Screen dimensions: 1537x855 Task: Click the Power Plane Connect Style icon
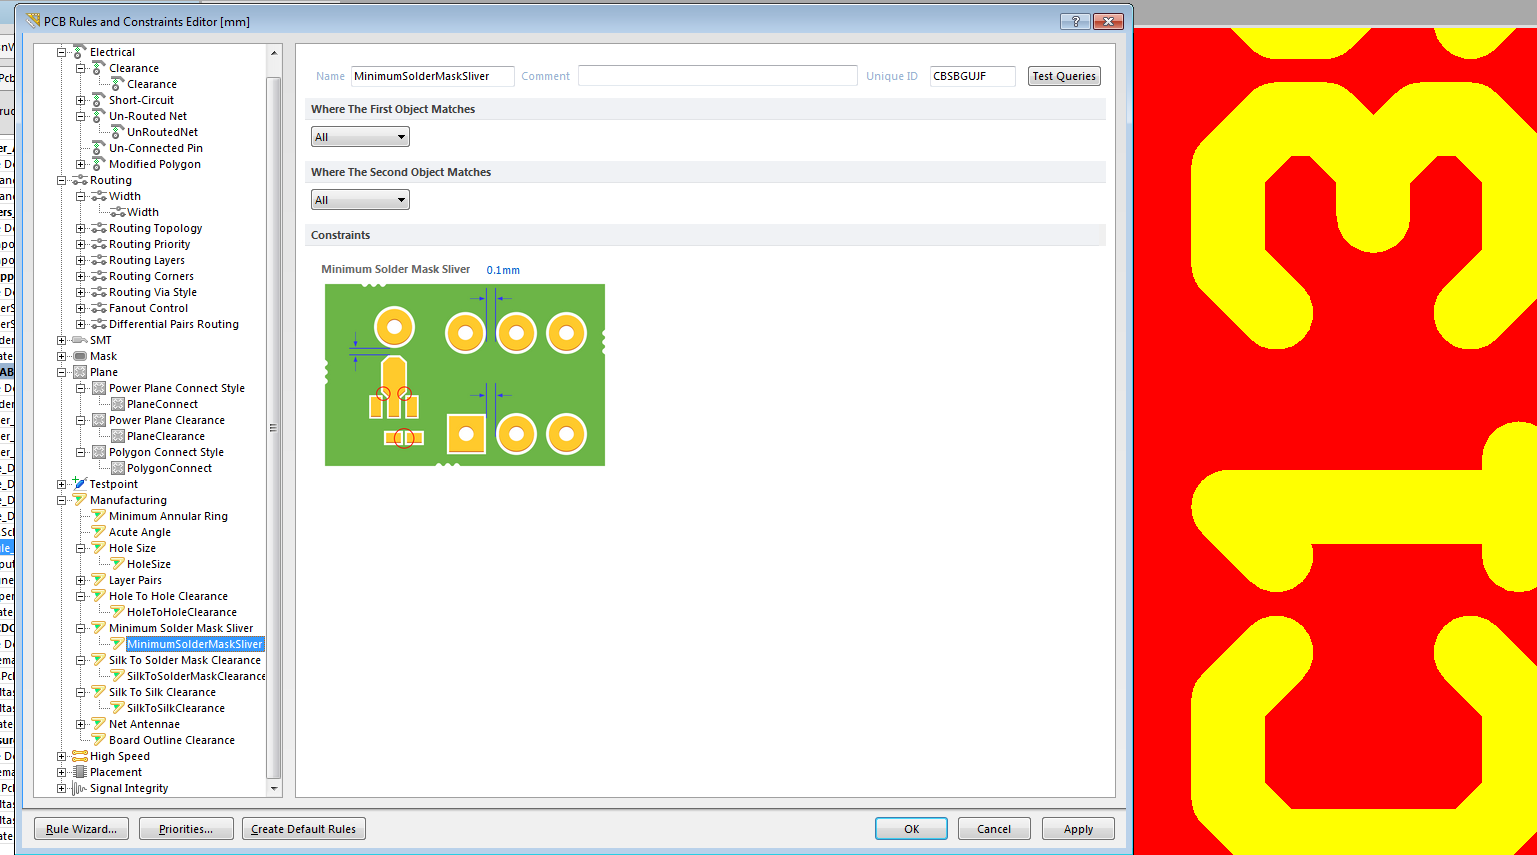pyautogui.click(x=99, y=388)
